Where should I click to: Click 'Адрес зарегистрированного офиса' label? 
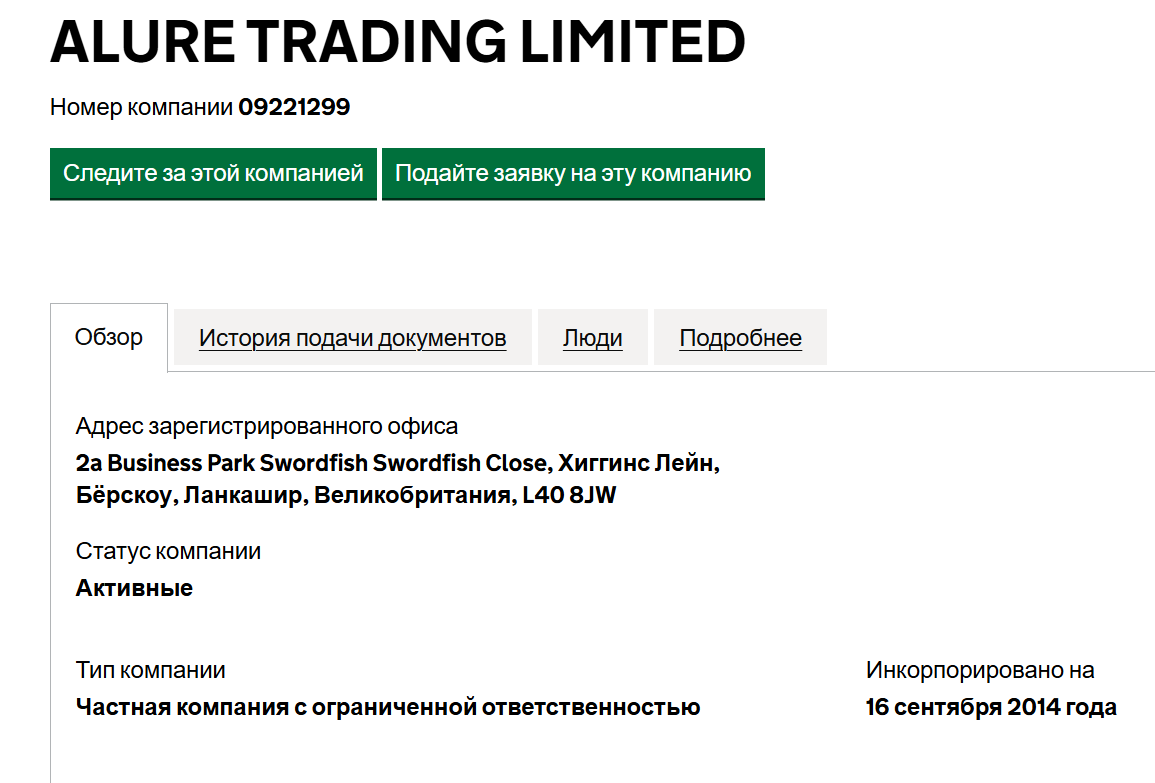click(x=267, y=426)
